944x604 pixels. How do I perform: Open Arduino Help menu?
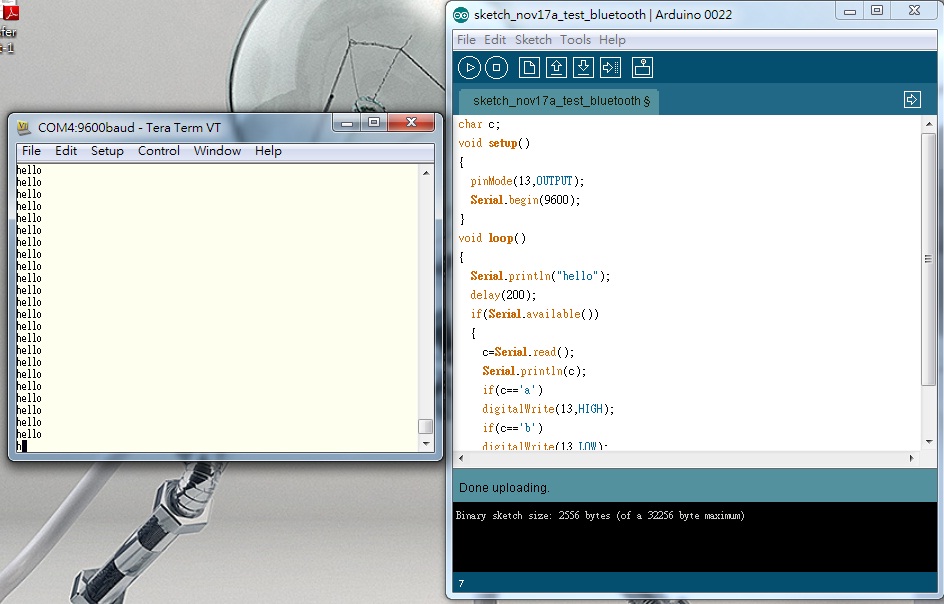coord(612,40)
